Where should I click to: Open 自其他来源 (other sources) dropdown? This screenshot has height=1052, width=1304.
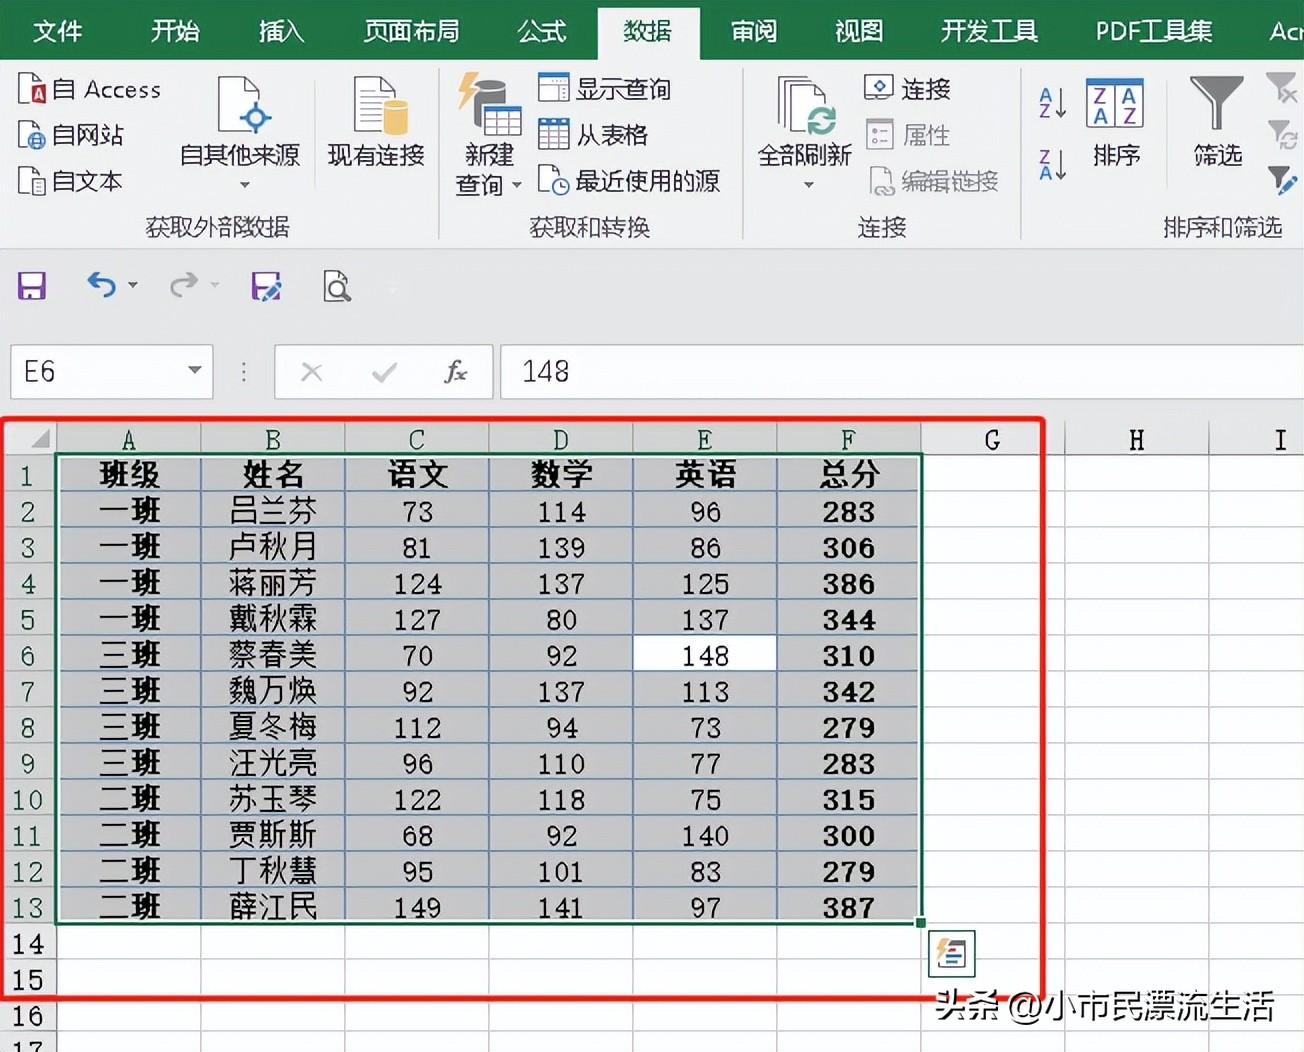[x=240, y=133]
